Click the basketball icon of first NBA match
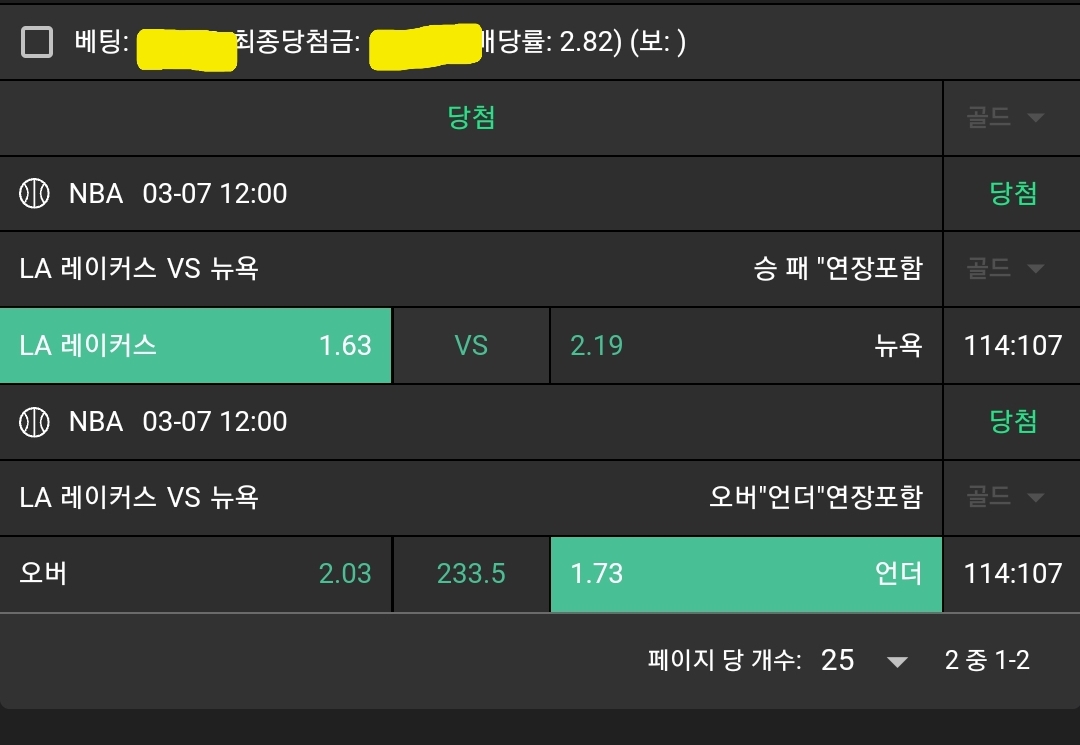 pos(34,193)
